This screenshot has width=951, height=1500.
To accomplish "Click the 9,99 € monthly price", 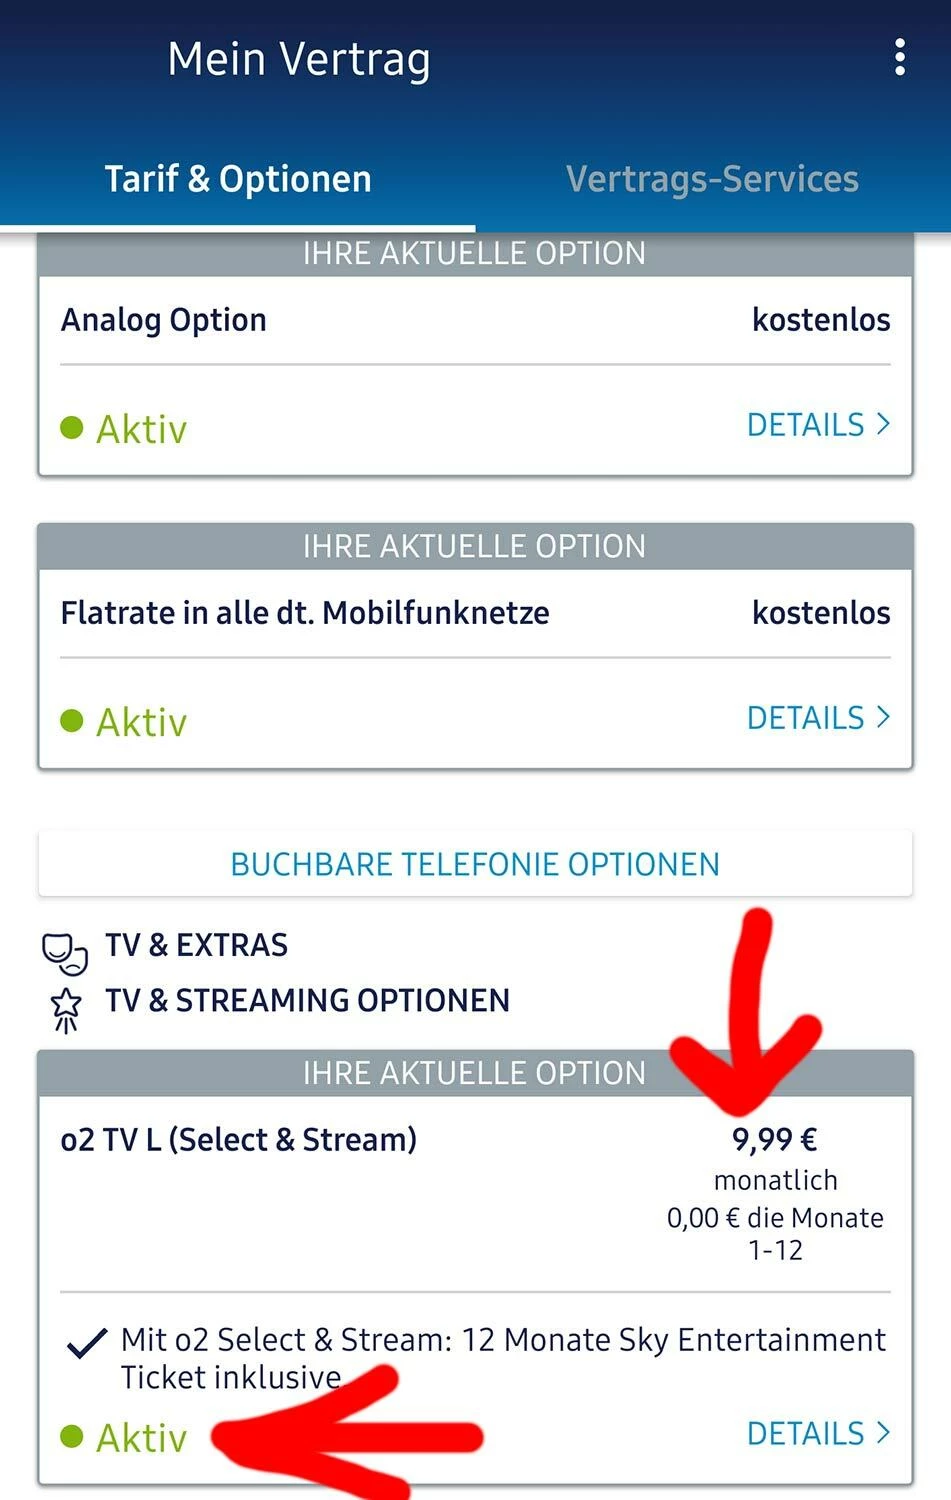I will [x=775, y=1140].
